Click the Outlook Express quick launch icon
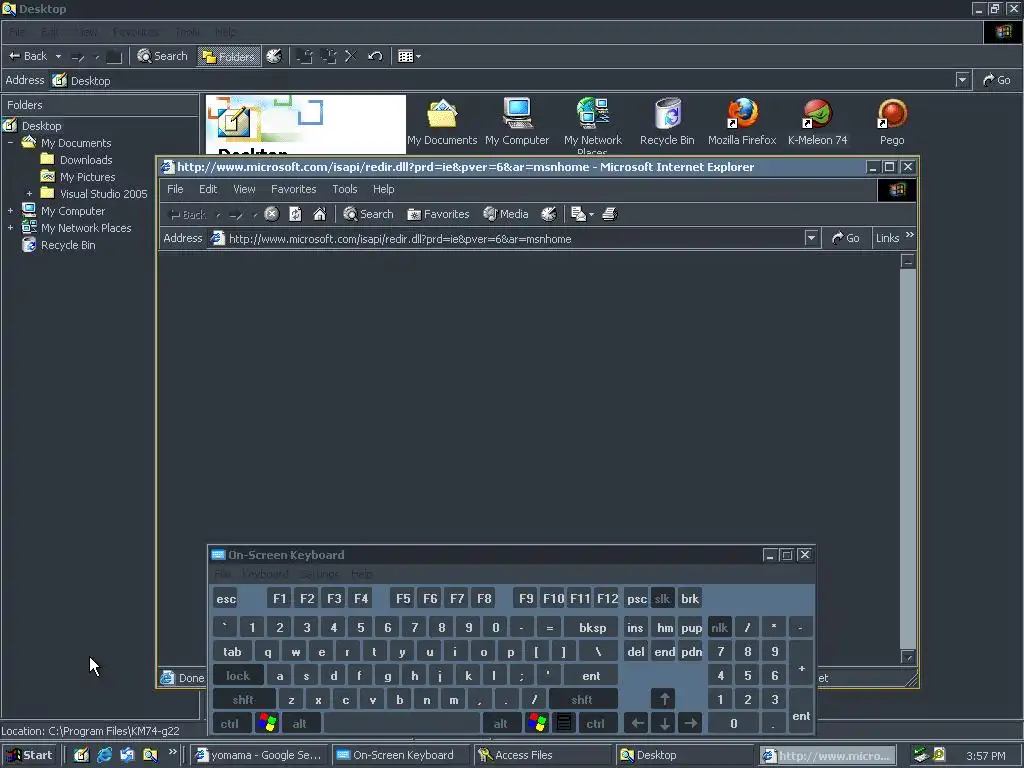The height and width of the screenshot is (768, 1024). pyautogui.click(x=127, y=755)
